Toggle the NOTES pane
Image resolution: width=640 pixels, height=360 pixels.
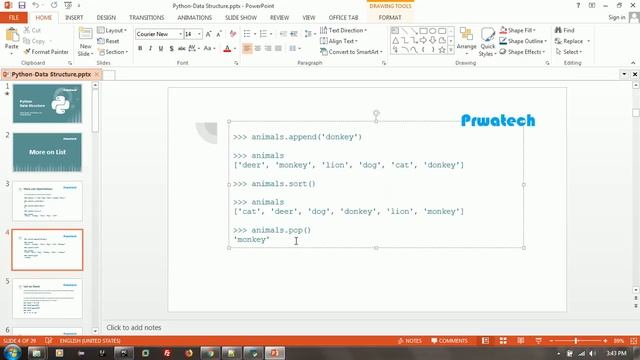[410, 341]
